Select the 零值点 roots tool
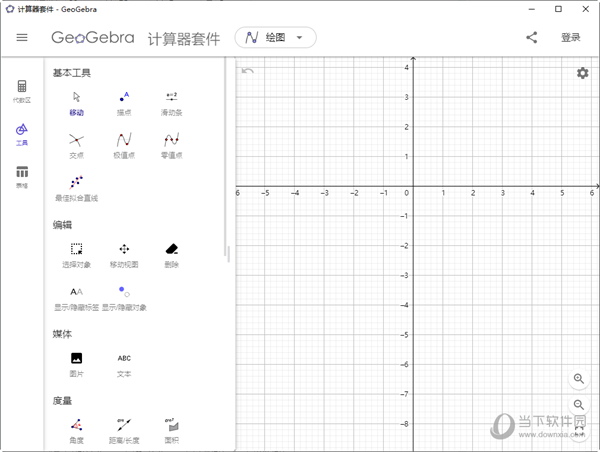This screenshot has height=452, width=600. (x=171, y=146)
